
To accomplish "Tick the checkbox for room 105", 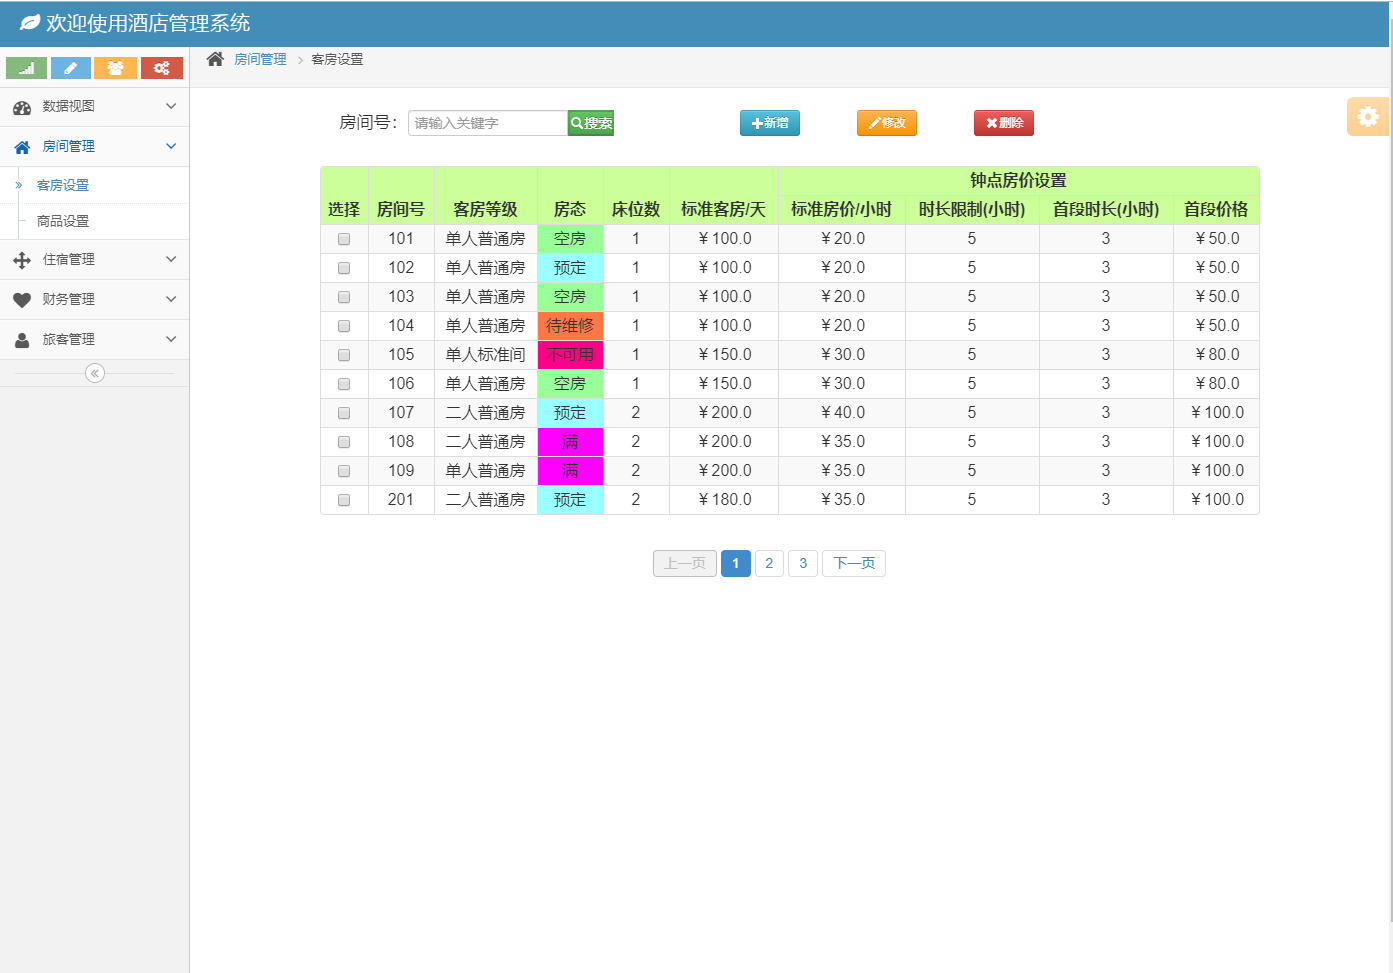I will (344, 355).
